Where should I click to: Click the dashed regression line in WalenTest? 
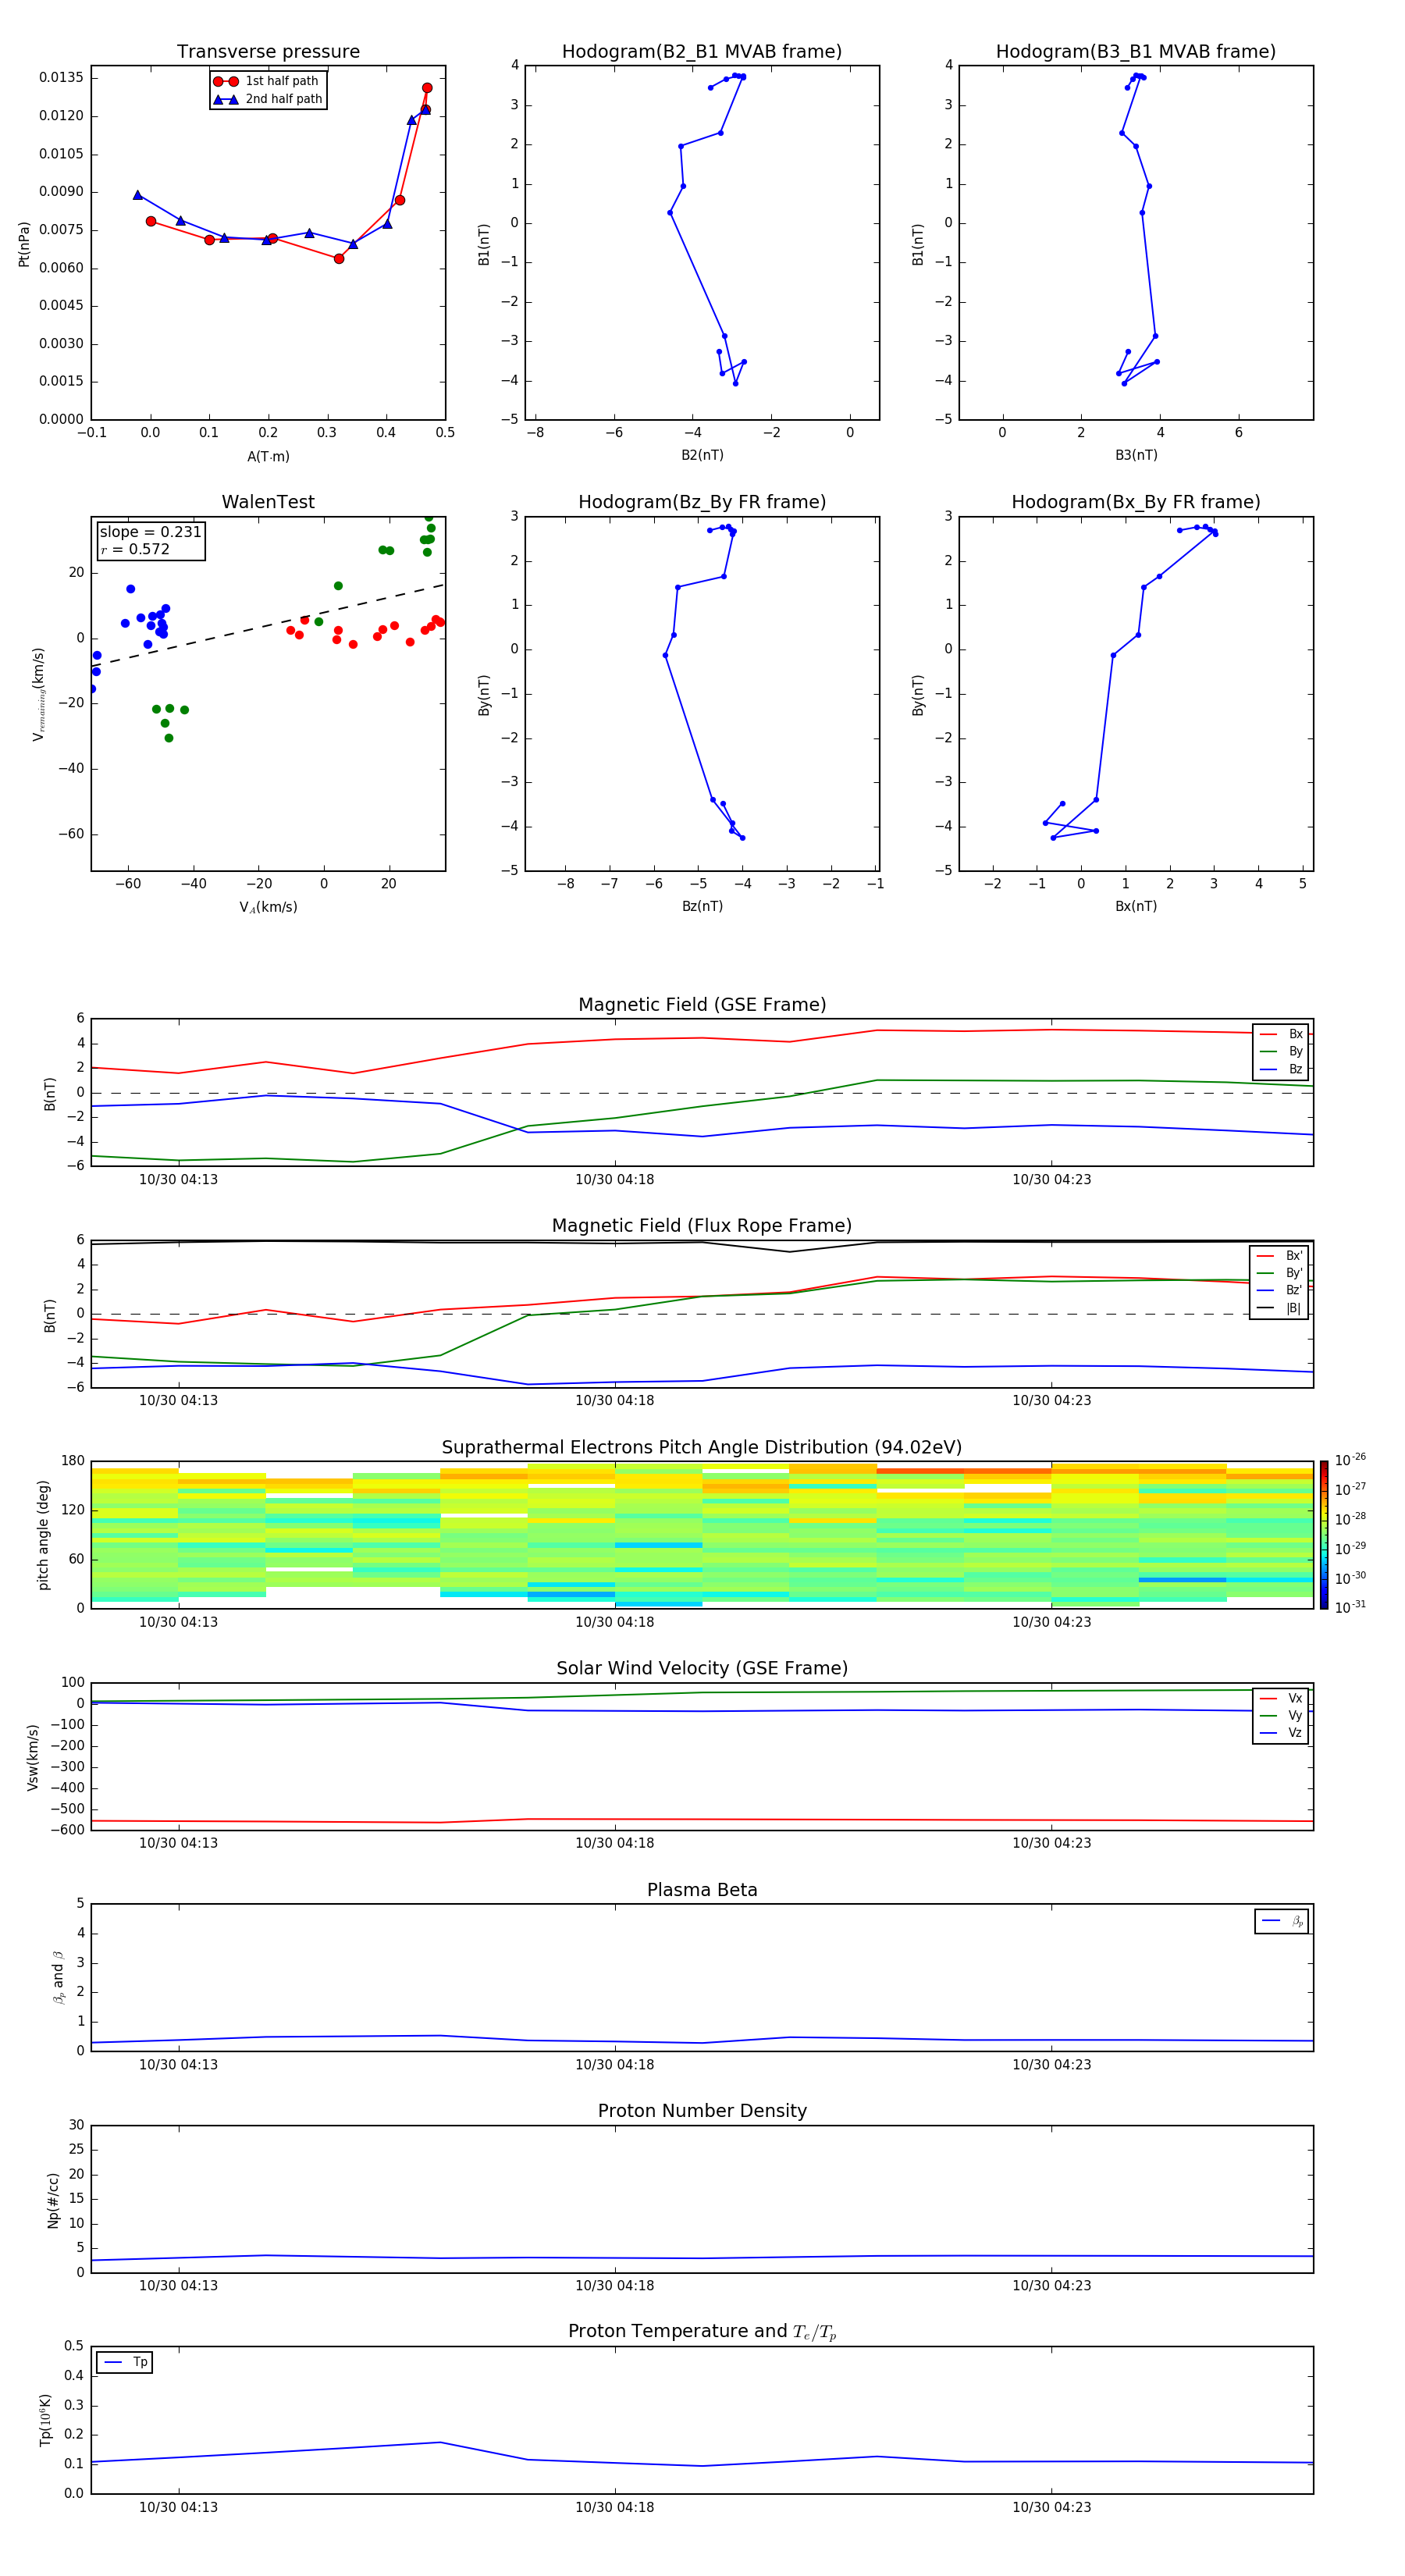pyautogui.click(x=268, y=625)
